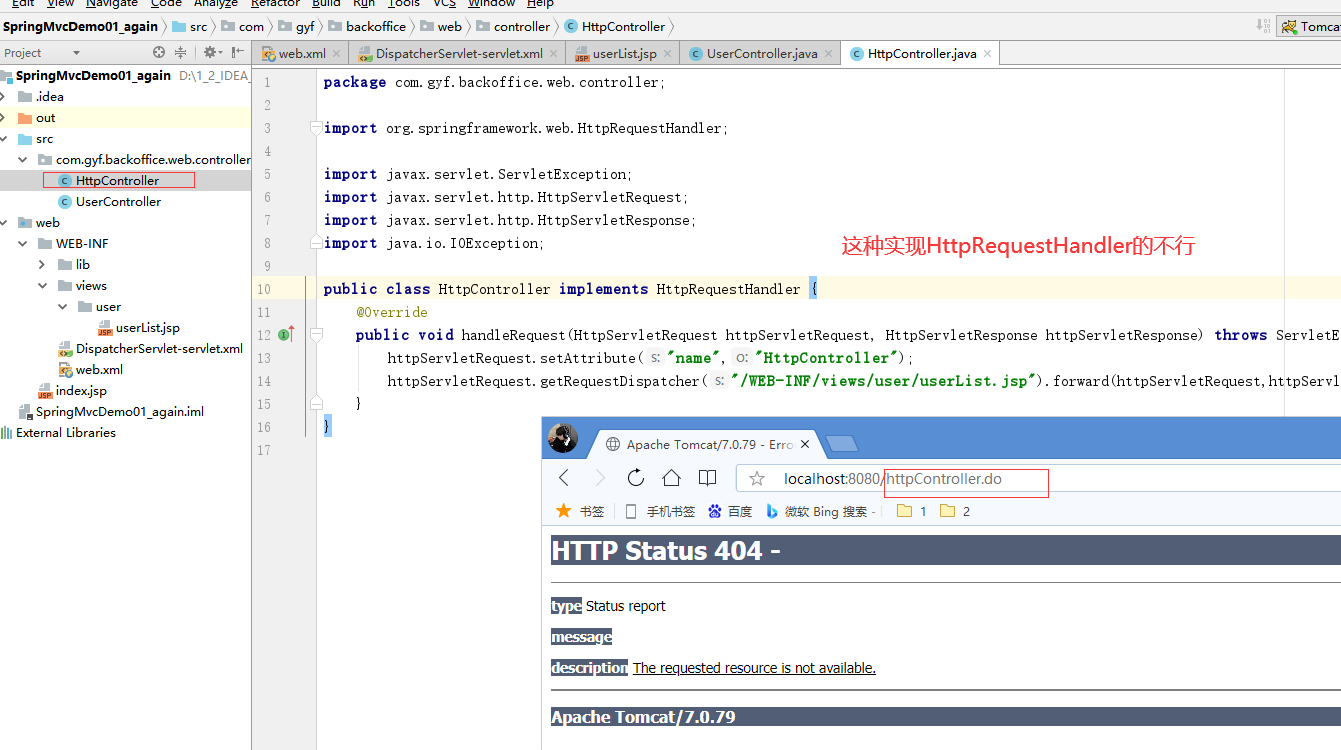This screenshot has width=1341, height=750.
Task: Open the Project panel settings gear
Action: pyautogui.click(x=211, y=52)
